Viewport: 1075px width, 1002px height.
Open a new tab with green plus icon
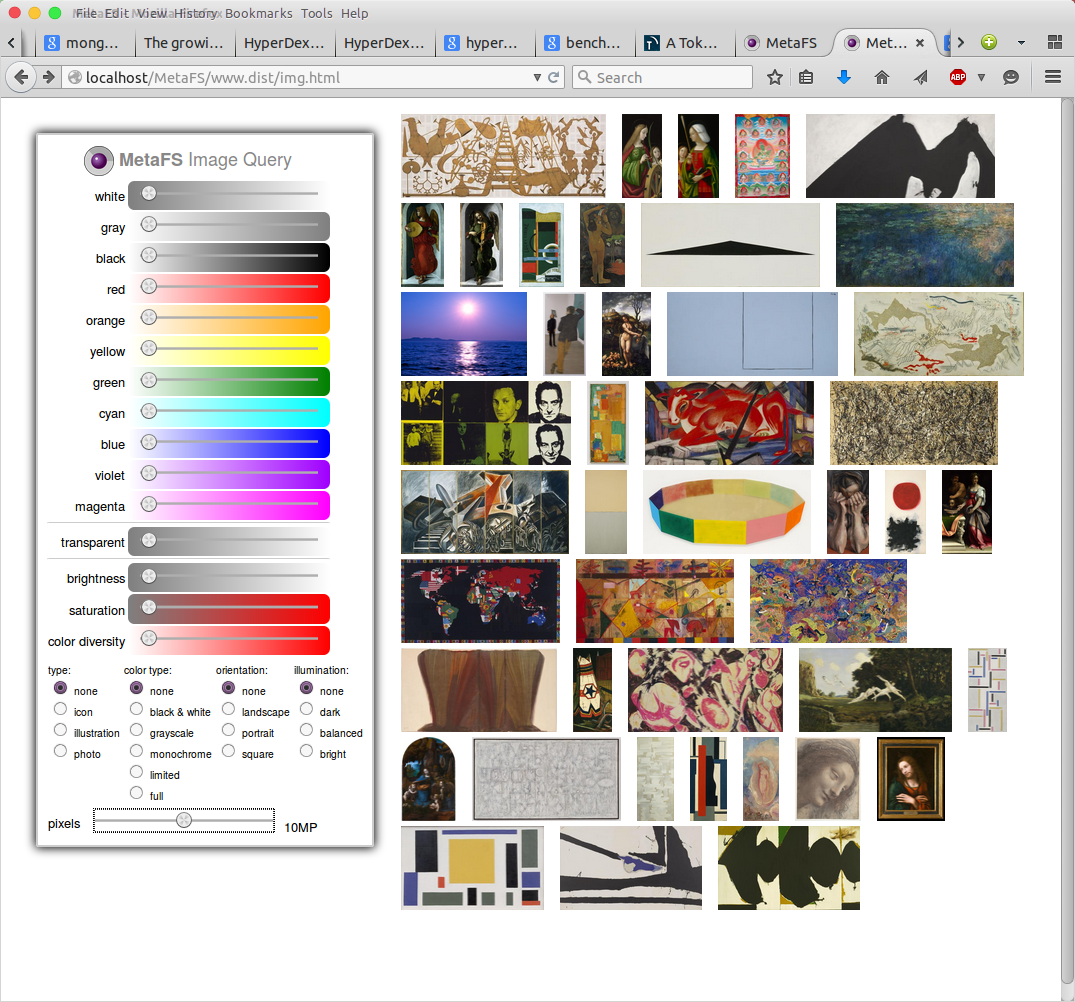point(989,42)
